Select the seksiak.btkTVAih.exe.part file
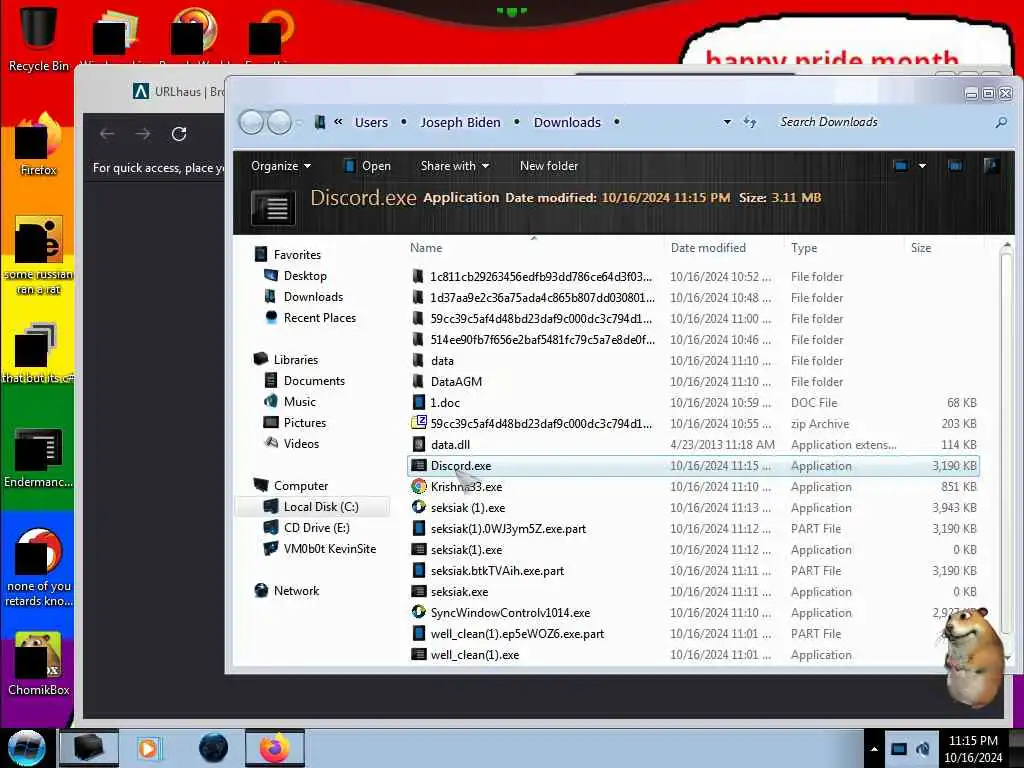1024x768 pixels. [x=497, y=571]
